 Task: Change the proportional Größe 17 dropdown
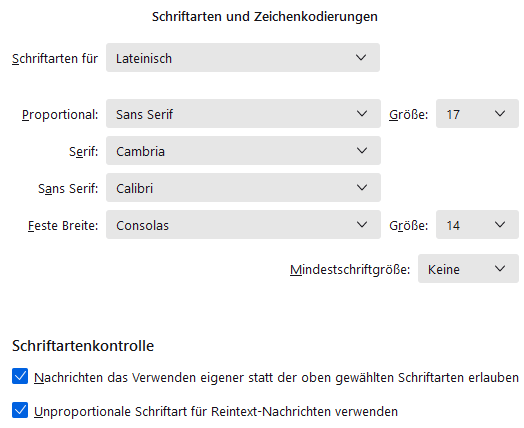coord(477,114)
